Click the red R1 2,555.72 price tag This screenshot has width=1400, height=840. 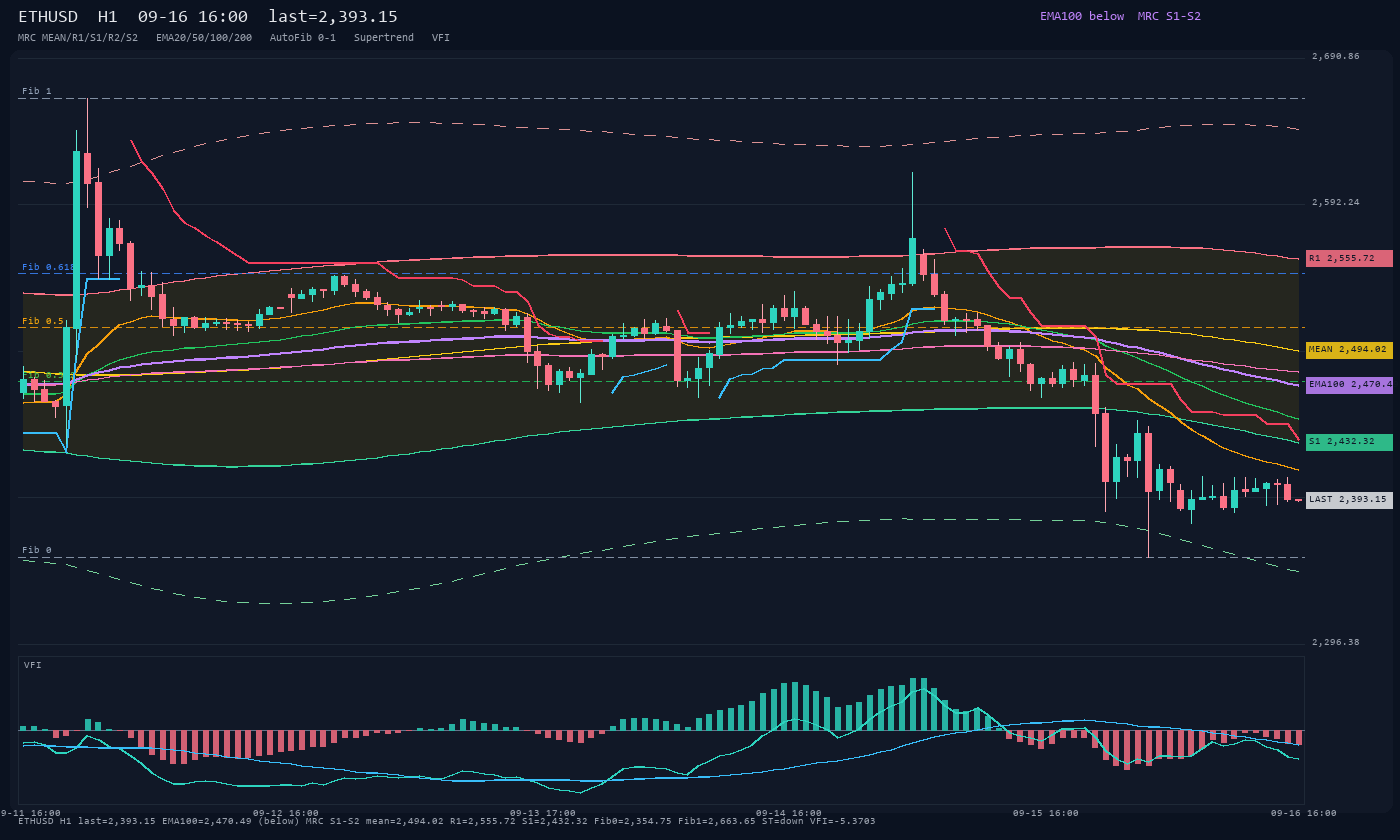(1349, 258)
